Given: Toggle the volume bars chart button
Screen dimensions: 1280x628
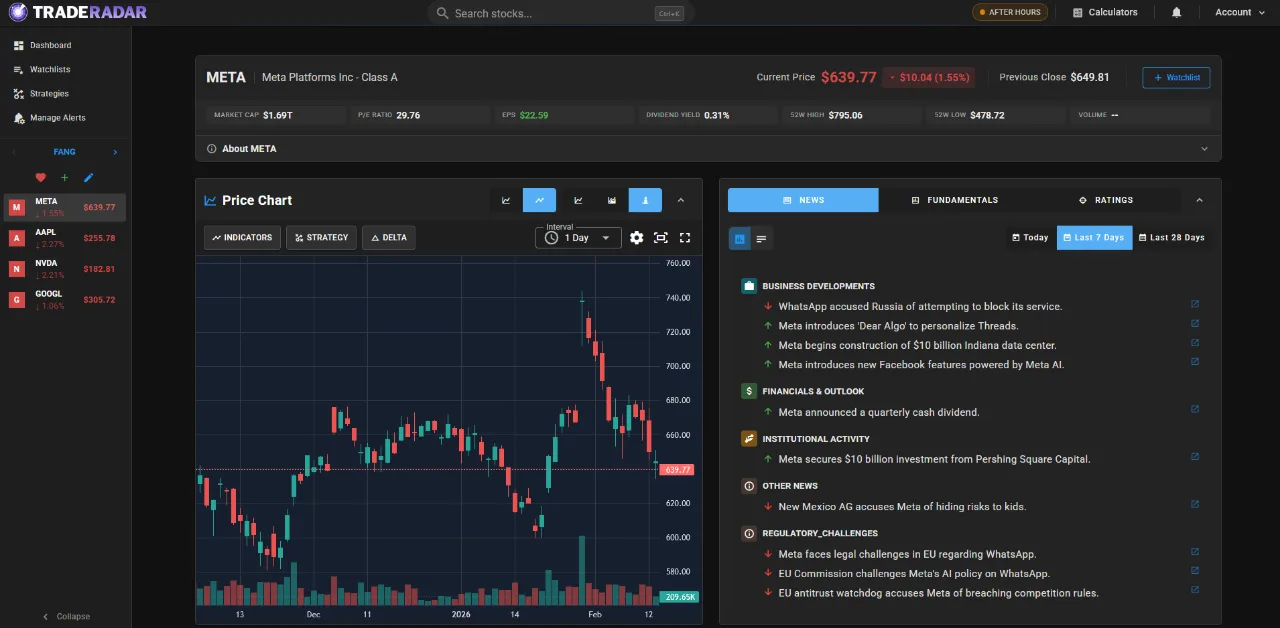Looking at the screenshot, I should [612, 200].
